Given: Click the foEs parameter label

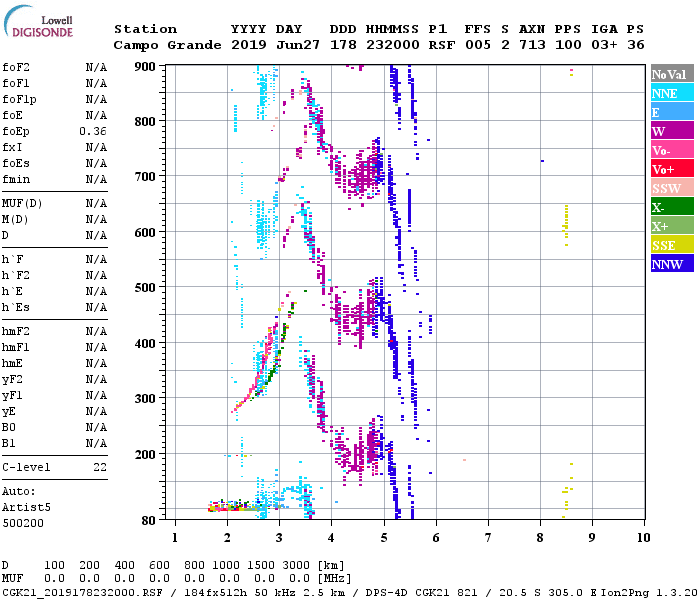Looking at the screenshot, I should (x=16, y=163).
